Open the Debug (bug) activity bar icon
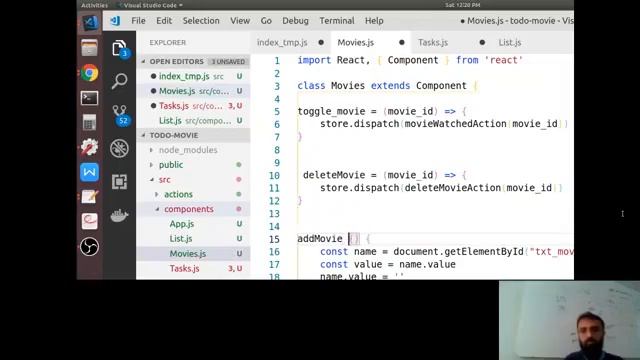The height and width of the screenshot is (360, 640). [119, 148]
